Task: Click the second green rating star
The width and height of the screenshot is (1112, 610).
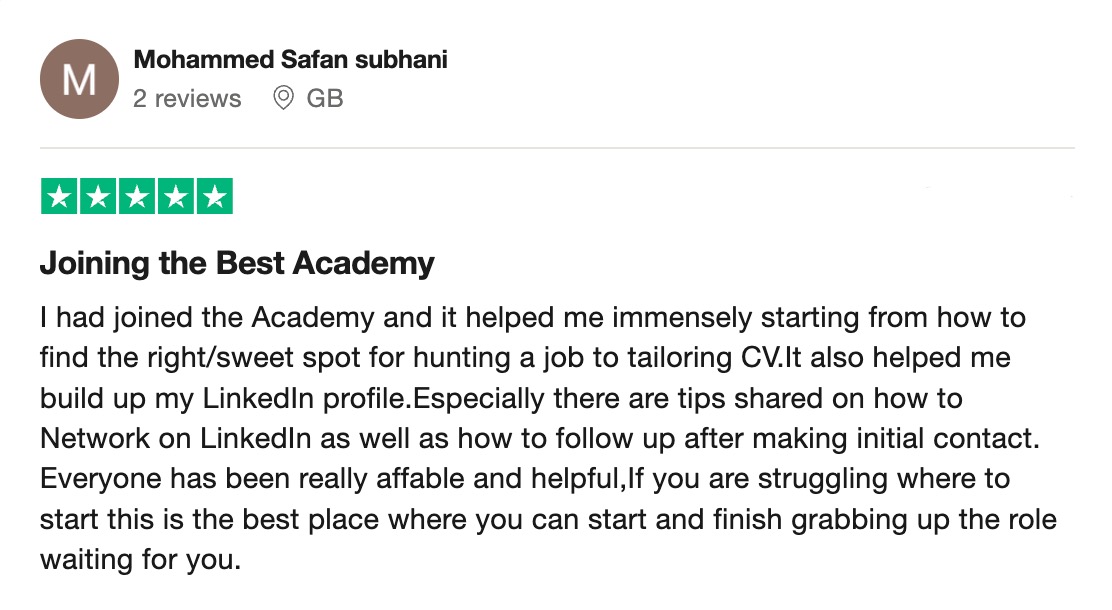Action: coord(98,196)
